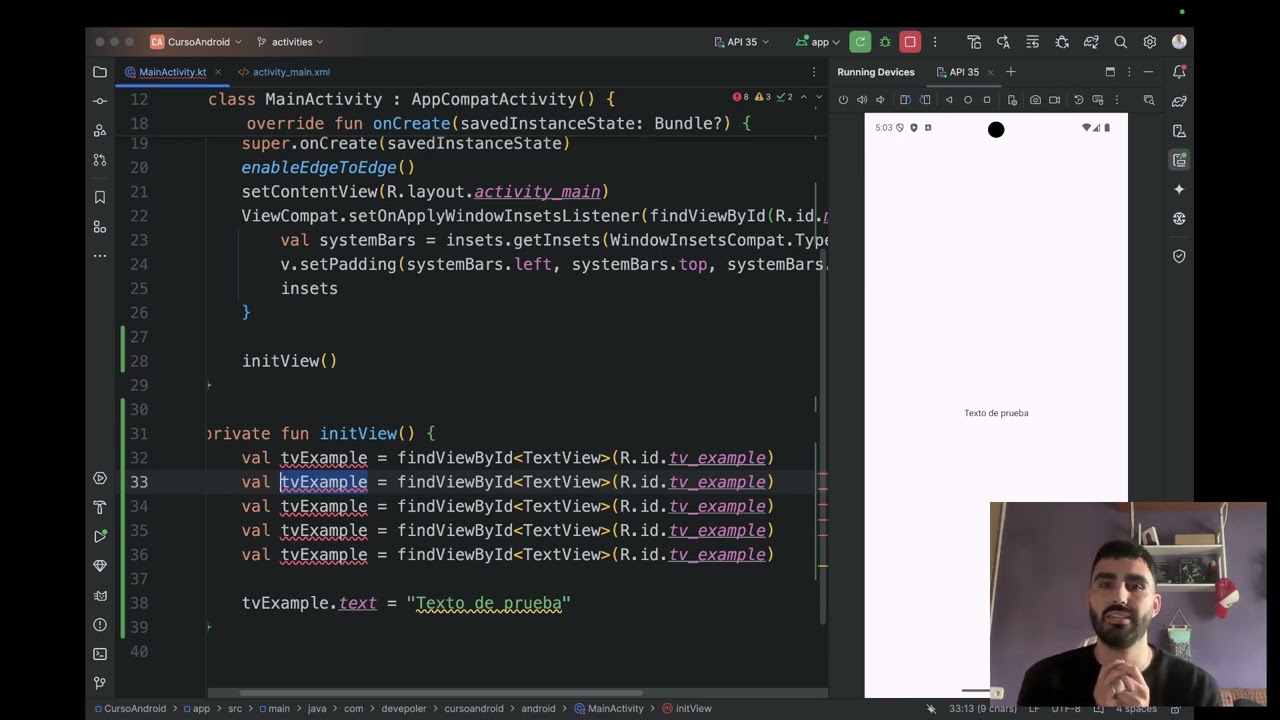
Task: Start emulator screen recording
Action: click(x=1054, y=100)
